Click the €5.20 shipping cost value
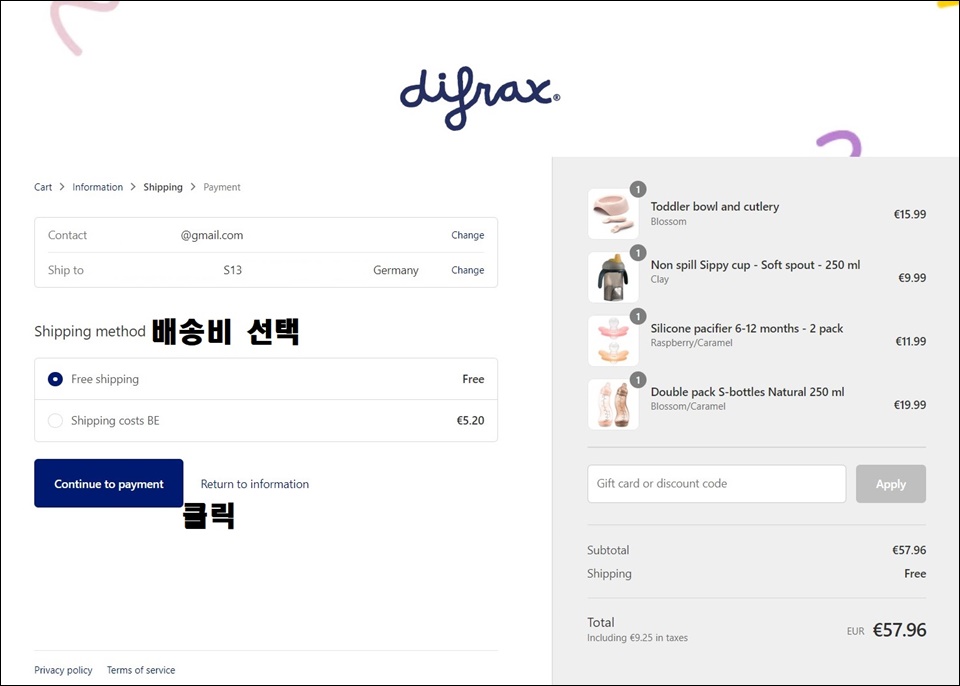This screenshot has height=686, width=960. point(470,421)
